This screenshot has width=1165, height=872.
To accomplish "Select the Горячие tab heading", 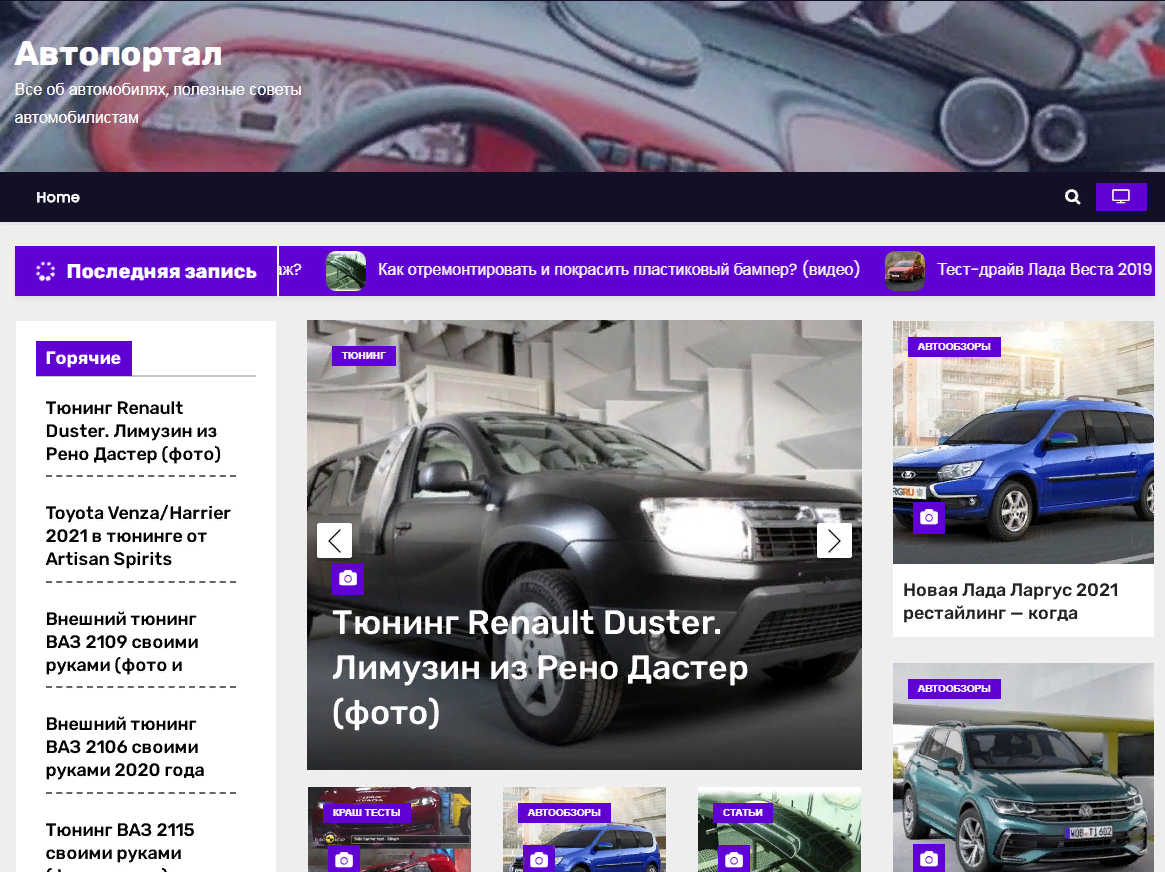I will click(x=83, y=358).
